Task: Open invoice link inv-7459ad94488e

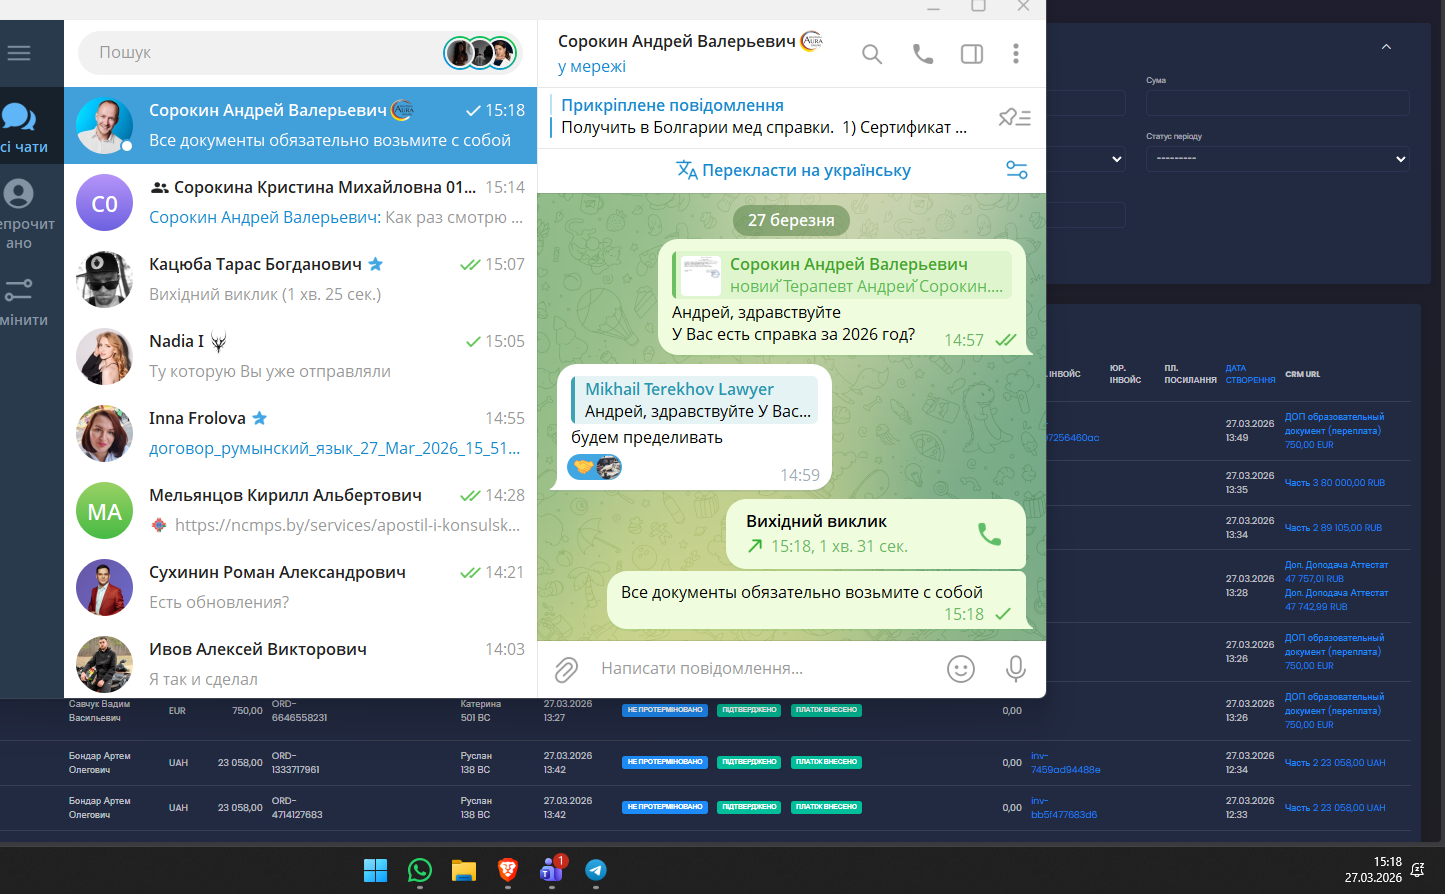Action: tap(1065, 763)
